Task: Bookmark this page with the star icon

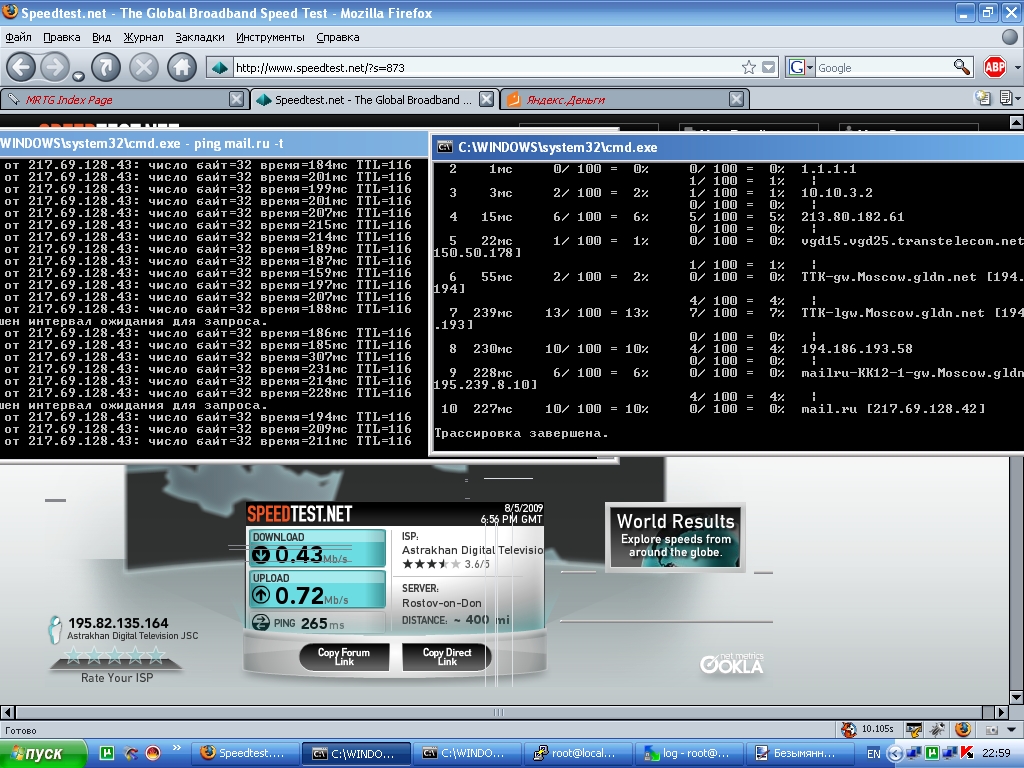Action: 748,67
